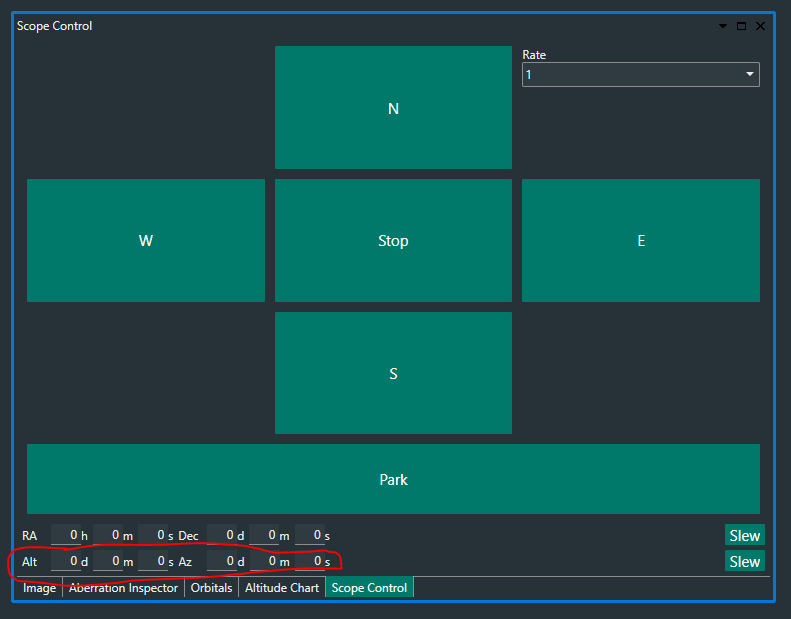Focus the Alt minutes field
The image size is (791, 619).
(107, 561)
